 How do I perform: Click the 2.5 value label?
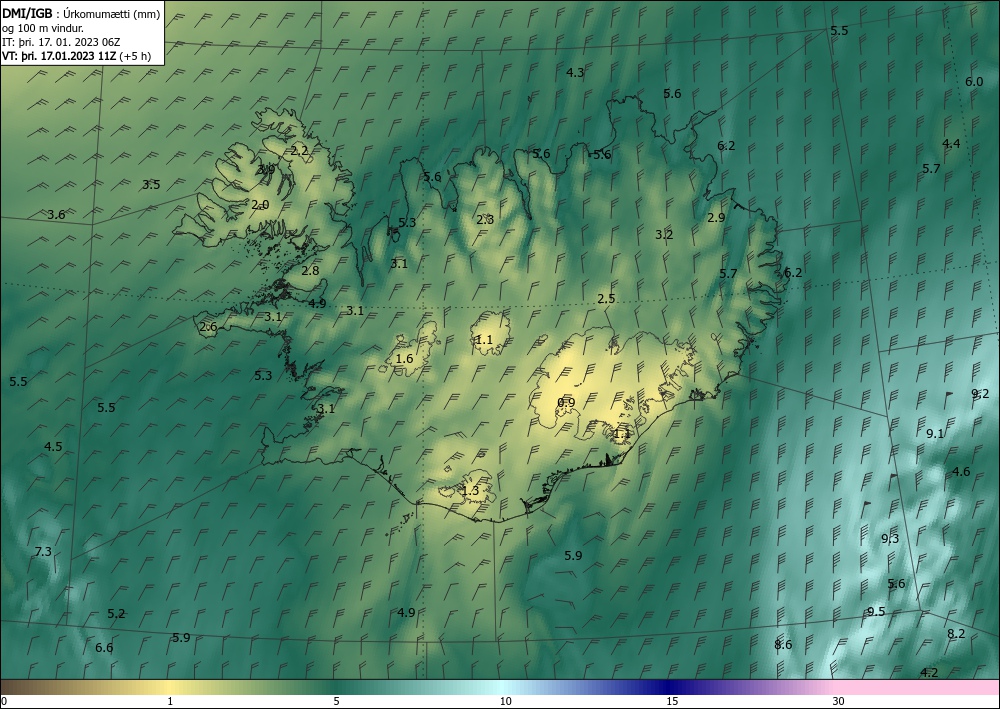[x=606, y=298]
